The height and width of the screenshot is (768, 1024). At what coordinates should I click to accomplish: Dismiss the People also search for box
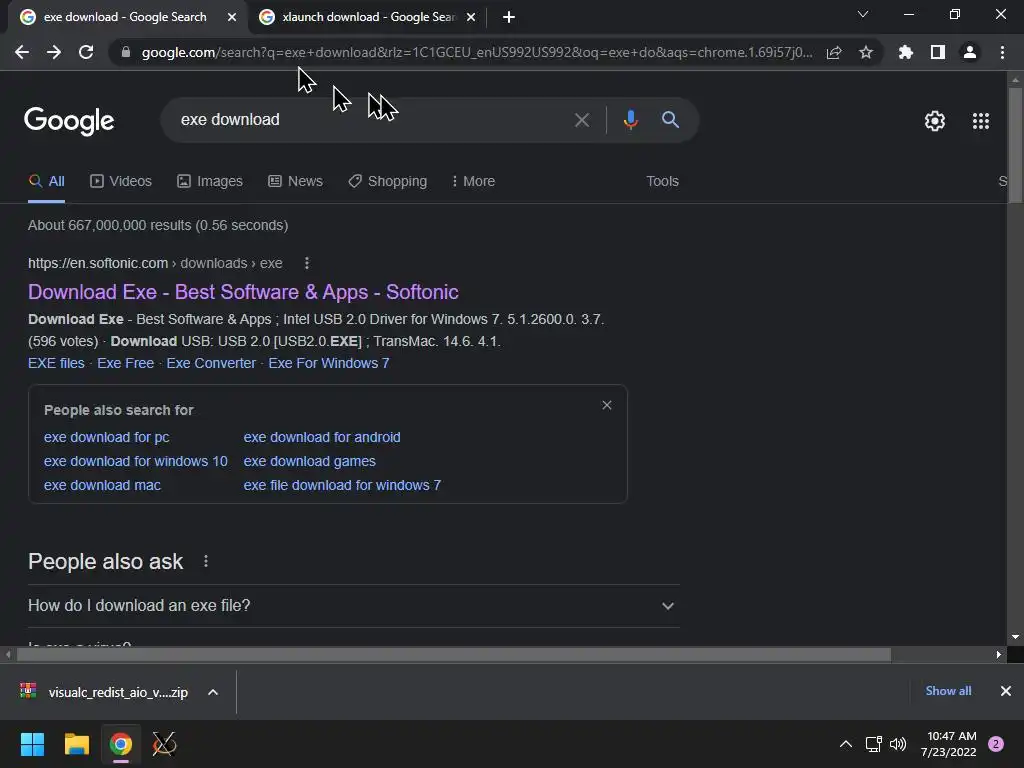point(607,406)
